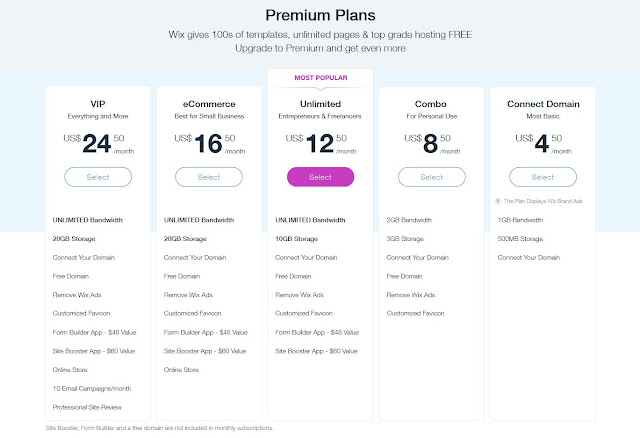The width and height of the screenshot is (640, 438).
Task: Click the Combo plan heading
Action: [x=431, y=104]
